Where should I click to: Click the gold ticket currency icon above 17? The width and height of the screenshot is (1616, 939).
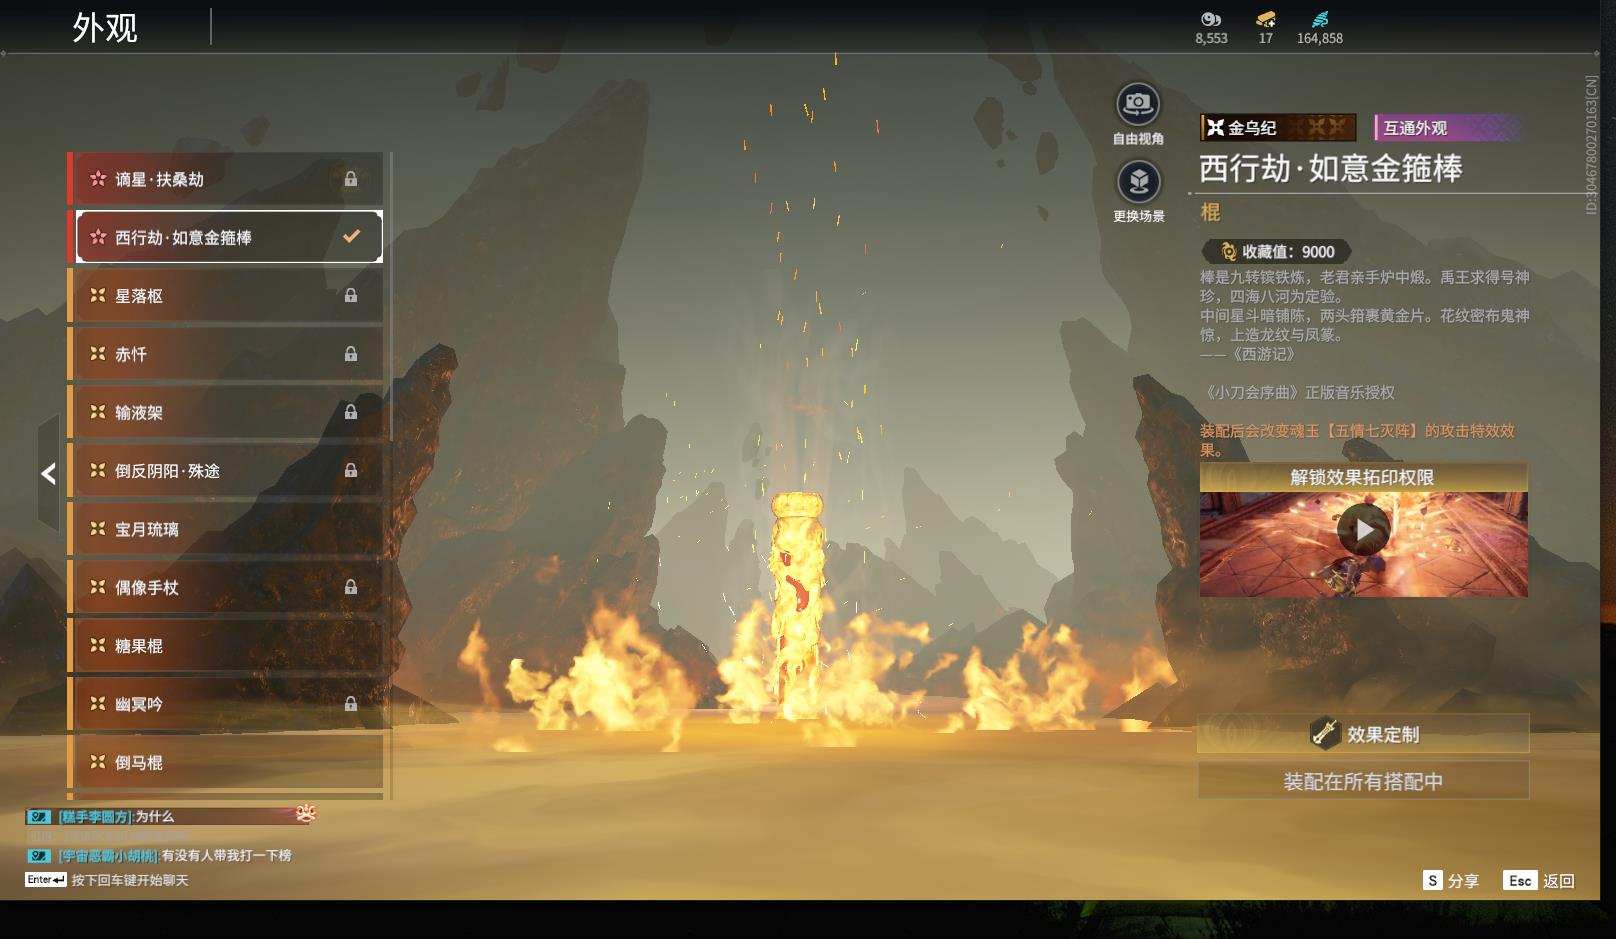click(1266, 19)
